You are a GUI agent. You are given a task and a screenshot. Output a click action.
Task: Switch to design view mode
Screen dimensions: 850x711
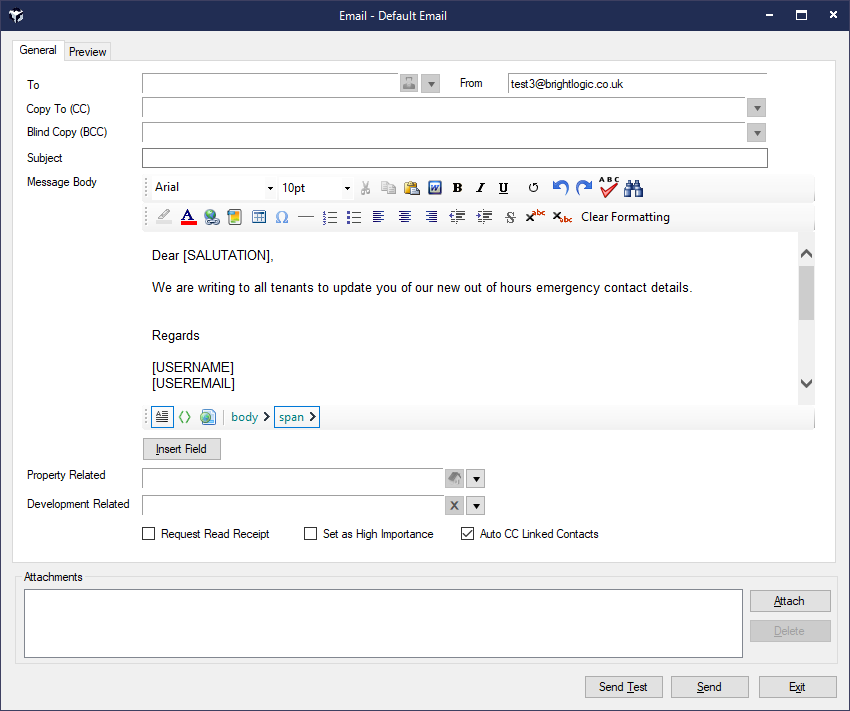(x=162, y=417)
